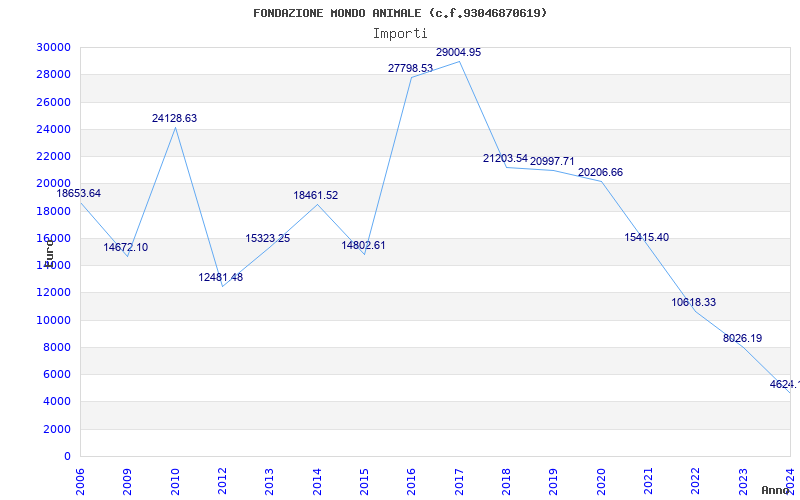Click x-axis year 2006
This screenshot has width=800, height=500.
click(x=80, y=481)
